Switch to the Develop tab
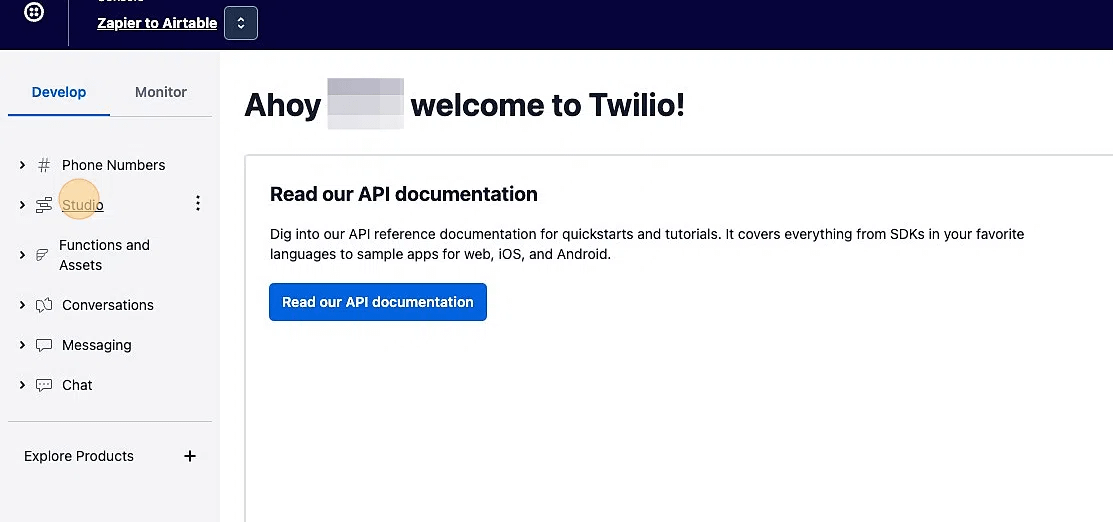Screen dimensions: 1113x522 pos(59,92)
